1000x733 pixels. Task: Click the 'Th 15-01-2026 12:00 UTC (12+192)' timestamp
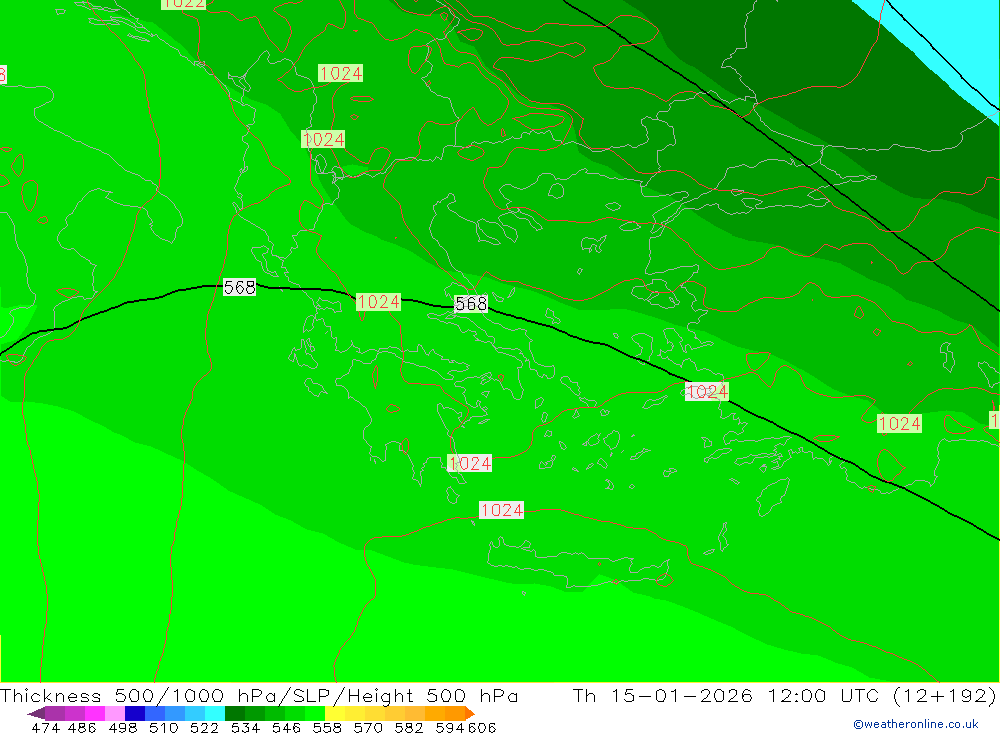pos(784,695)
